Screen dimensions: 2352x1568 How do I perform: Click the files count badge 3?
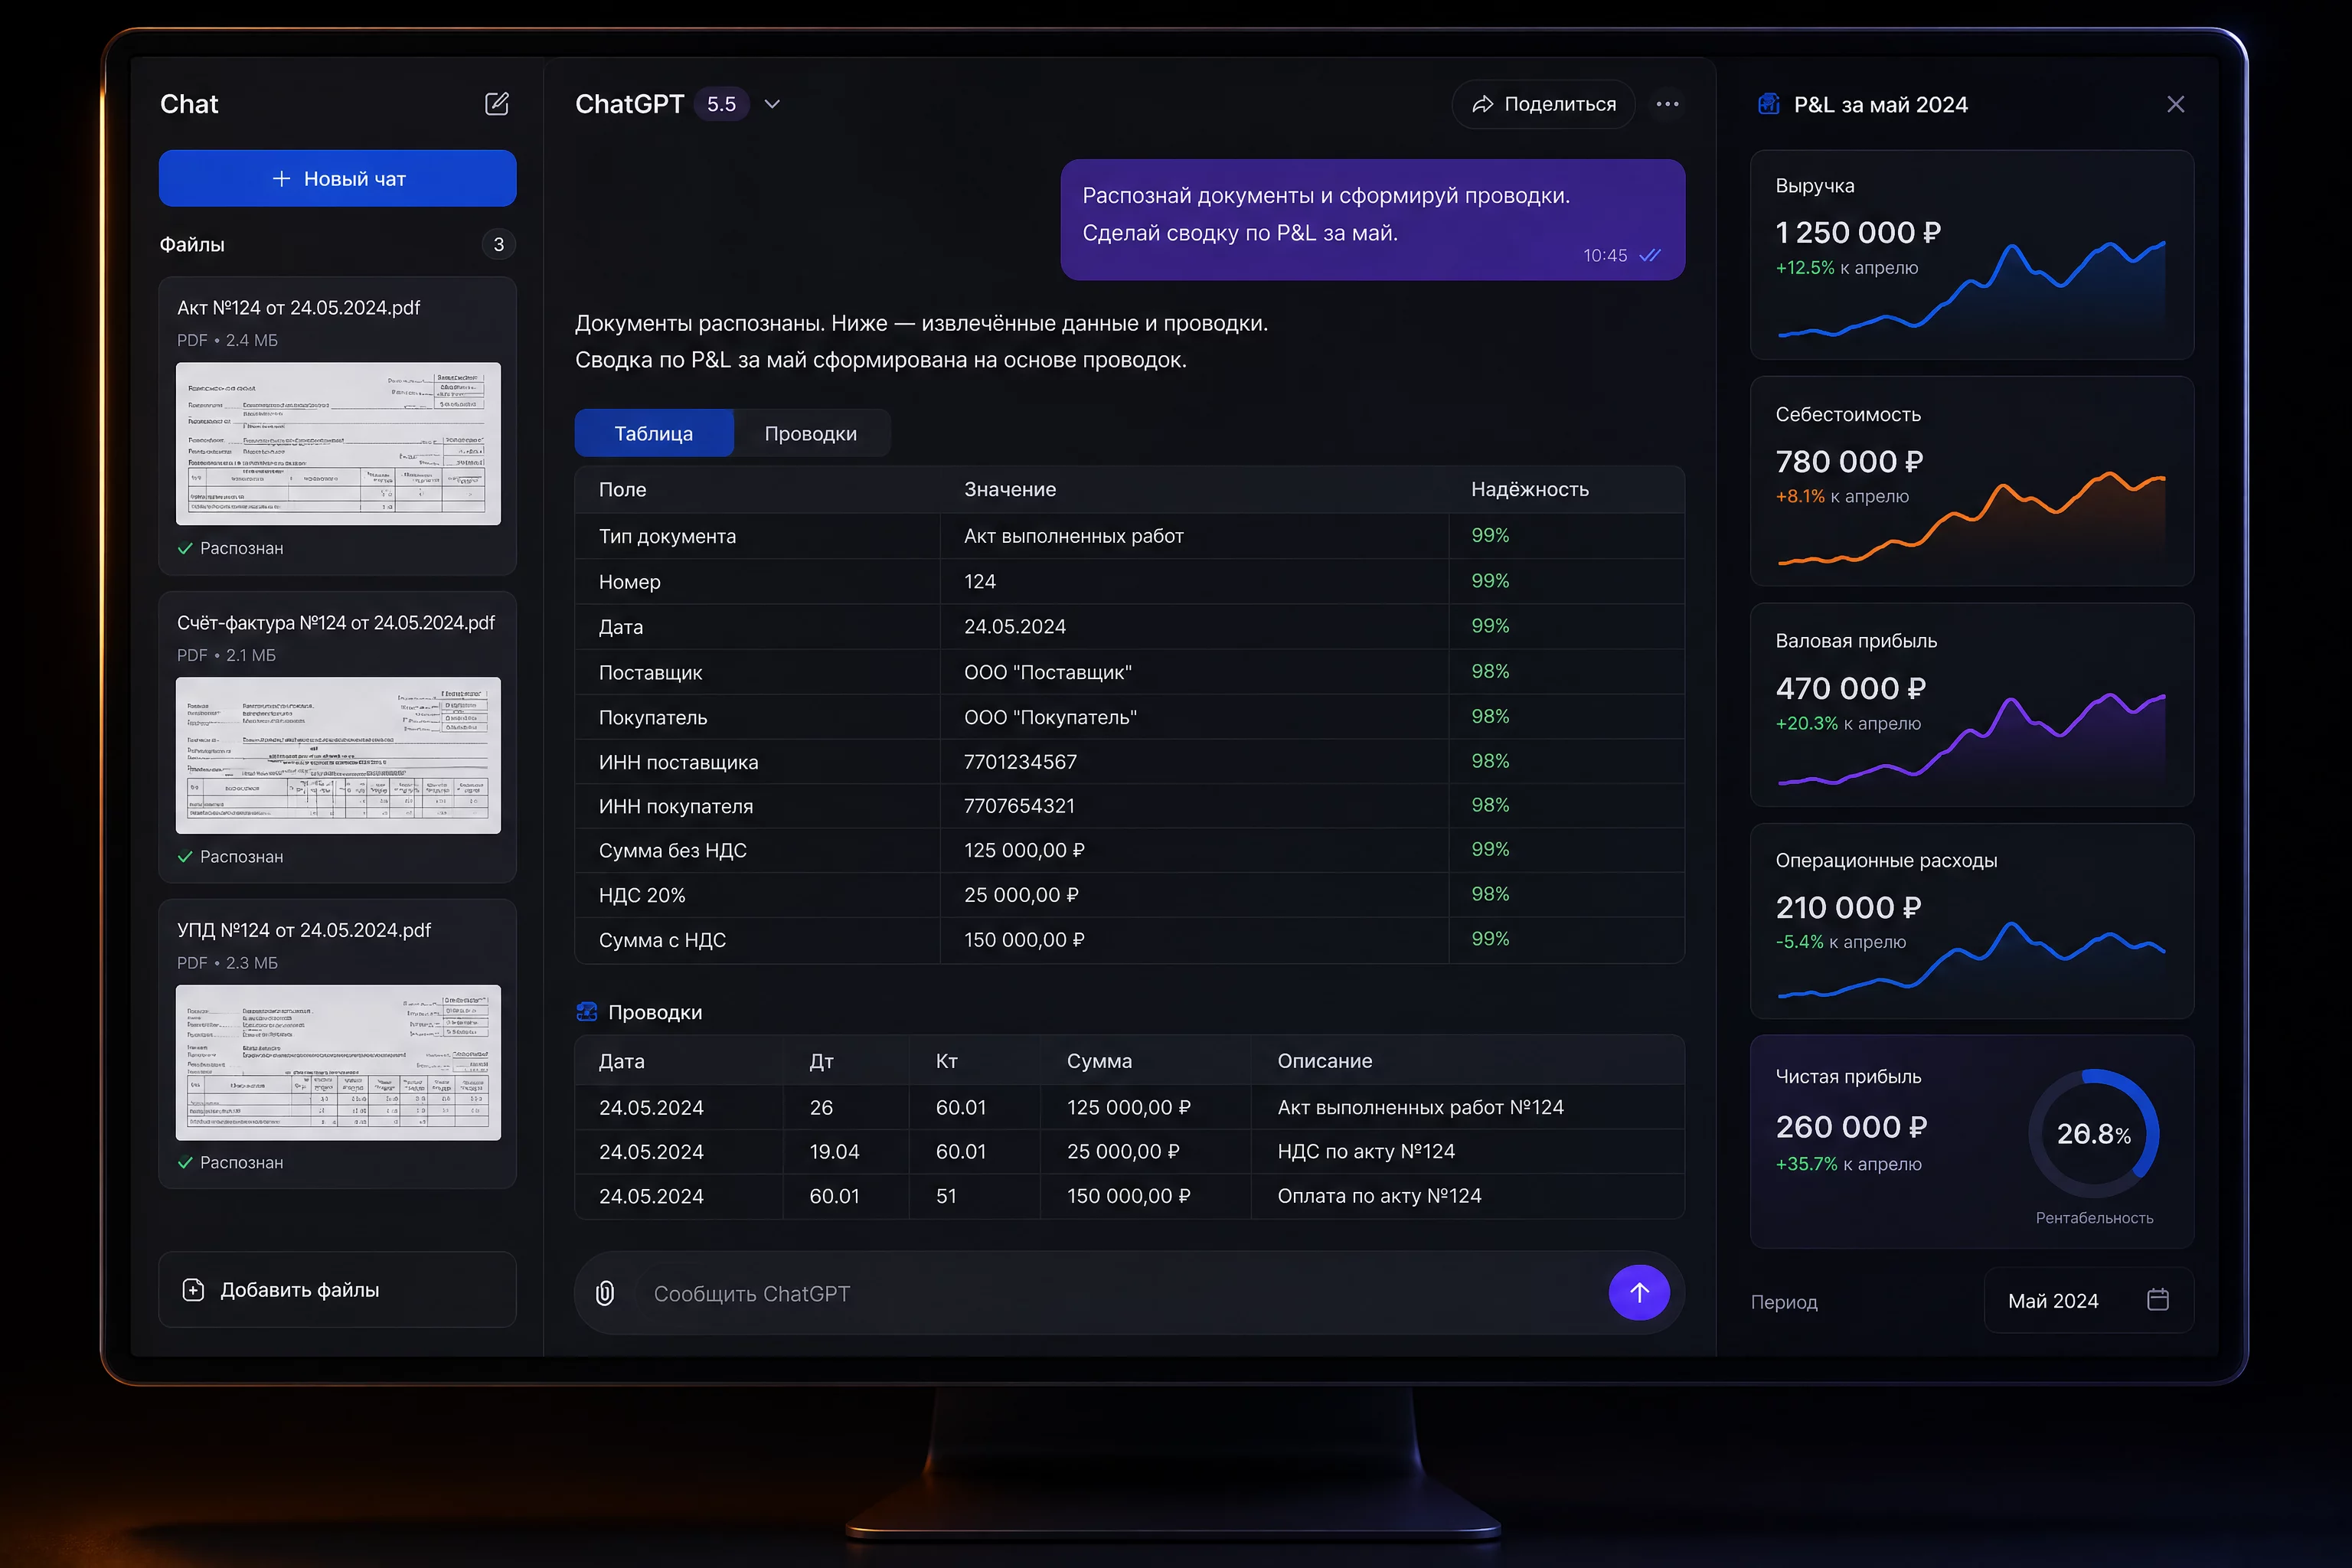tap(499, 244)
